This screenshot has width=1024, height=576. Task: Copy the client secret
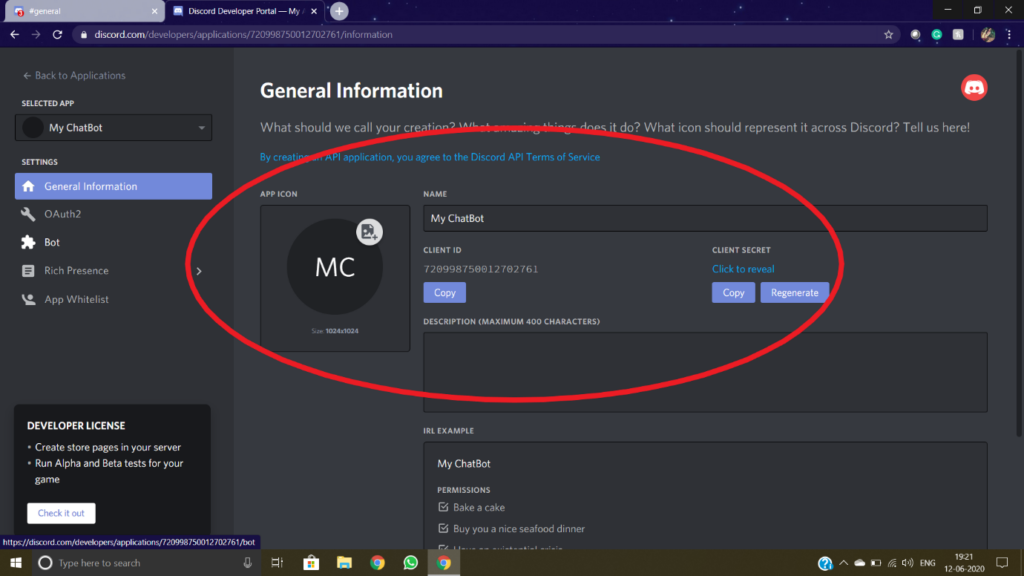pos(733,293)
